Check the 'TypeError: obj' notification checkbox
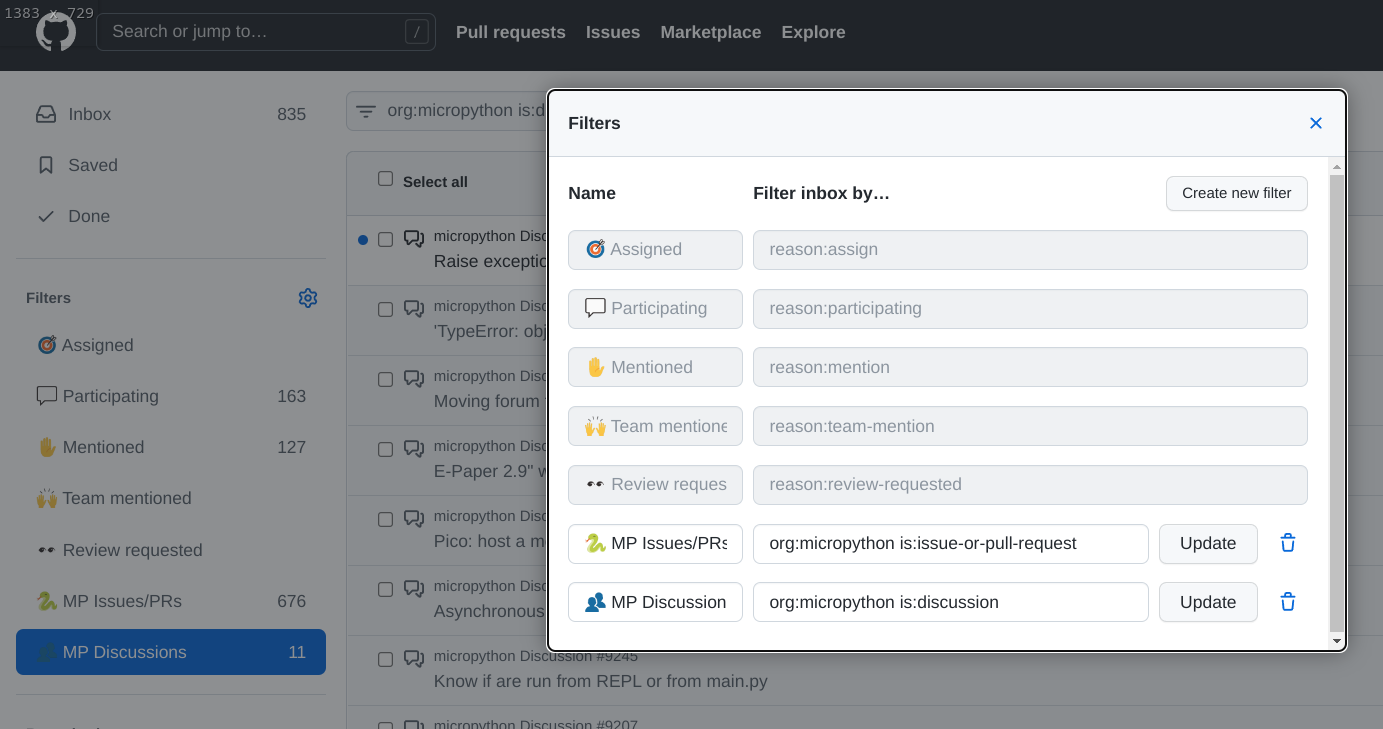This screenshot has width=1383, height=729. click(385, 310)
